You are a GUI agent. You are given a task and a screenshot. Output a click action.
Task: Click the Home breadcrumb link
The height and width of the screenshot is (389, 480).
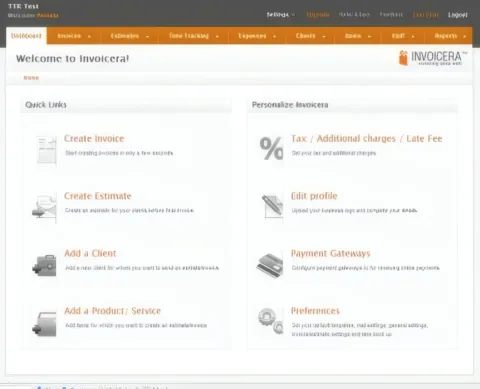click(31, 78)
